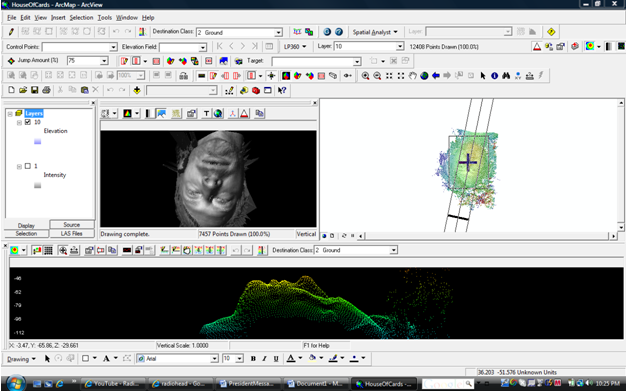
Task: Toggle Underline text formatting
Action: coord(276,358)
